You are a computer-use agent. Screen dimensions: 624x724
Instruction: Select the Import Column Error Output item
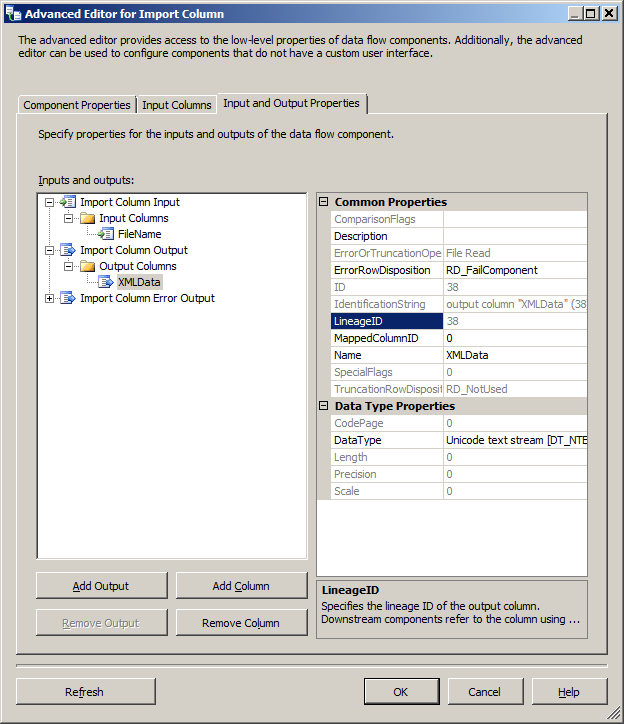point(147,298)
